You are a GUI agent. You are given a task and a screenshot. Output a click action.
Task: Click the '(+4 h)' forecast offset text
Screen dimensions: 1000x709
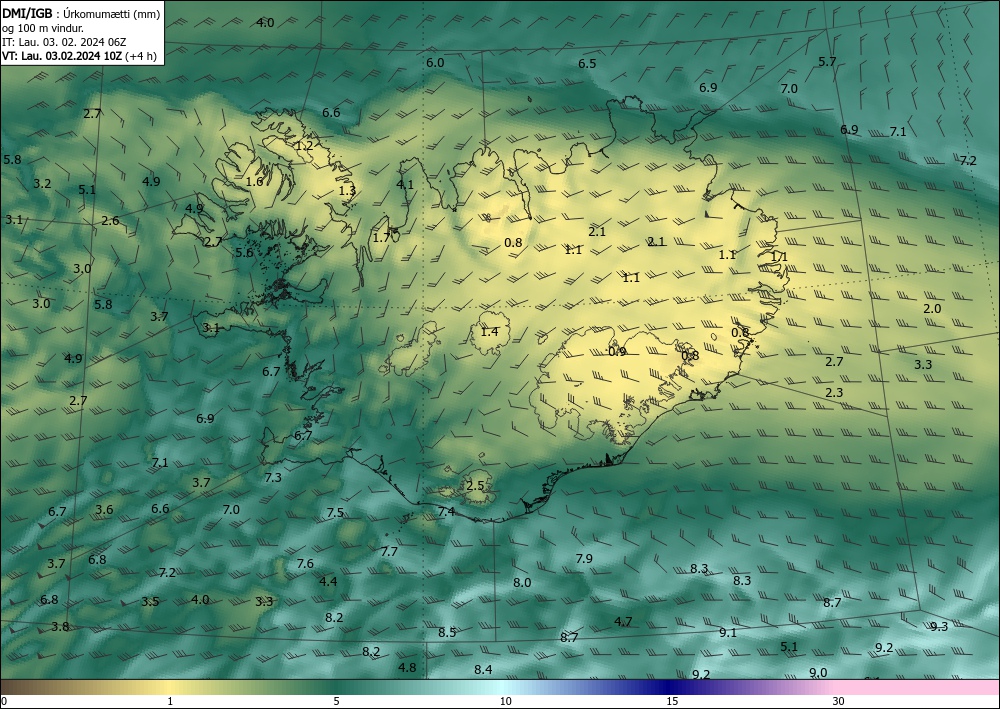(x=141, y=56)
